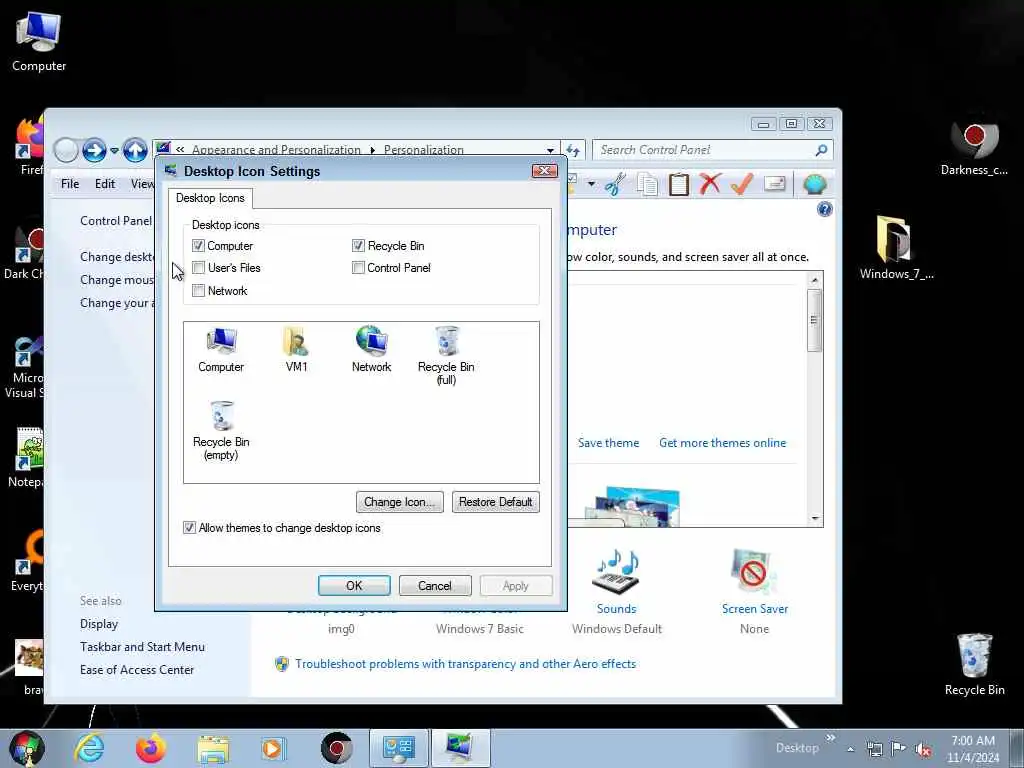Viewport: 1024px width, 768px height.
Task: Click the orange checkmark Properties toolbar icon
Action: click(742, 184)
